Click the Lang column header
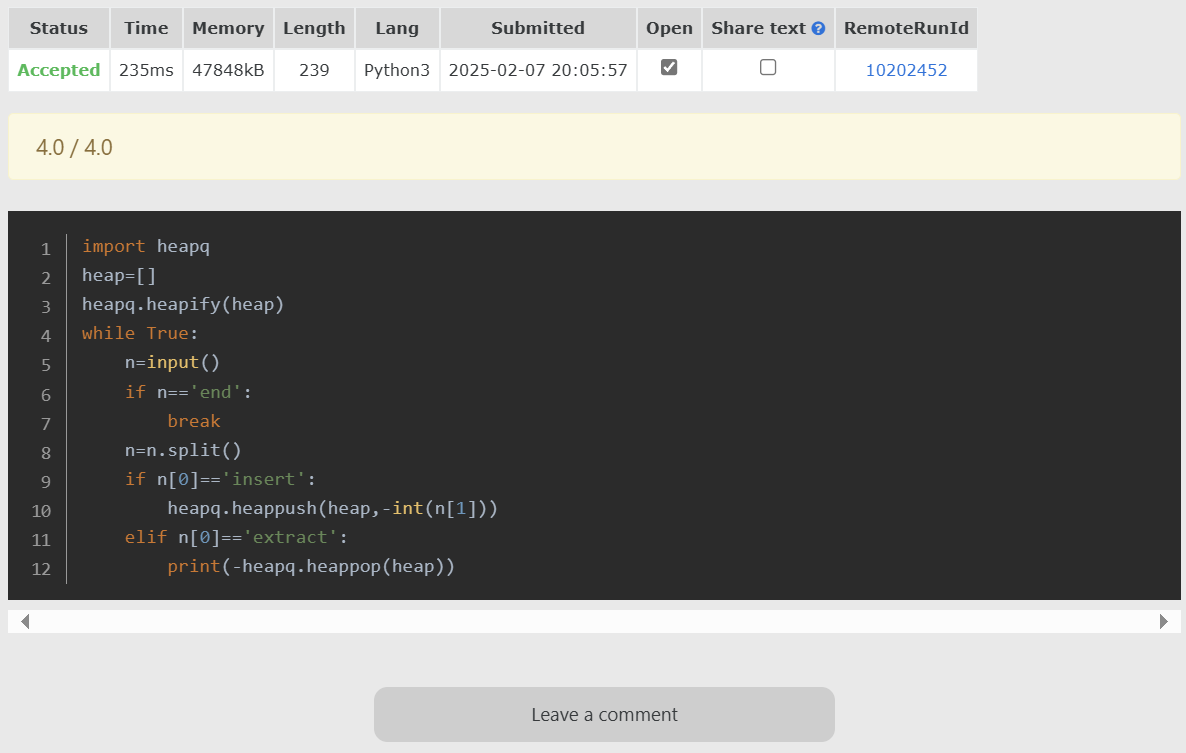 (397, 28)
